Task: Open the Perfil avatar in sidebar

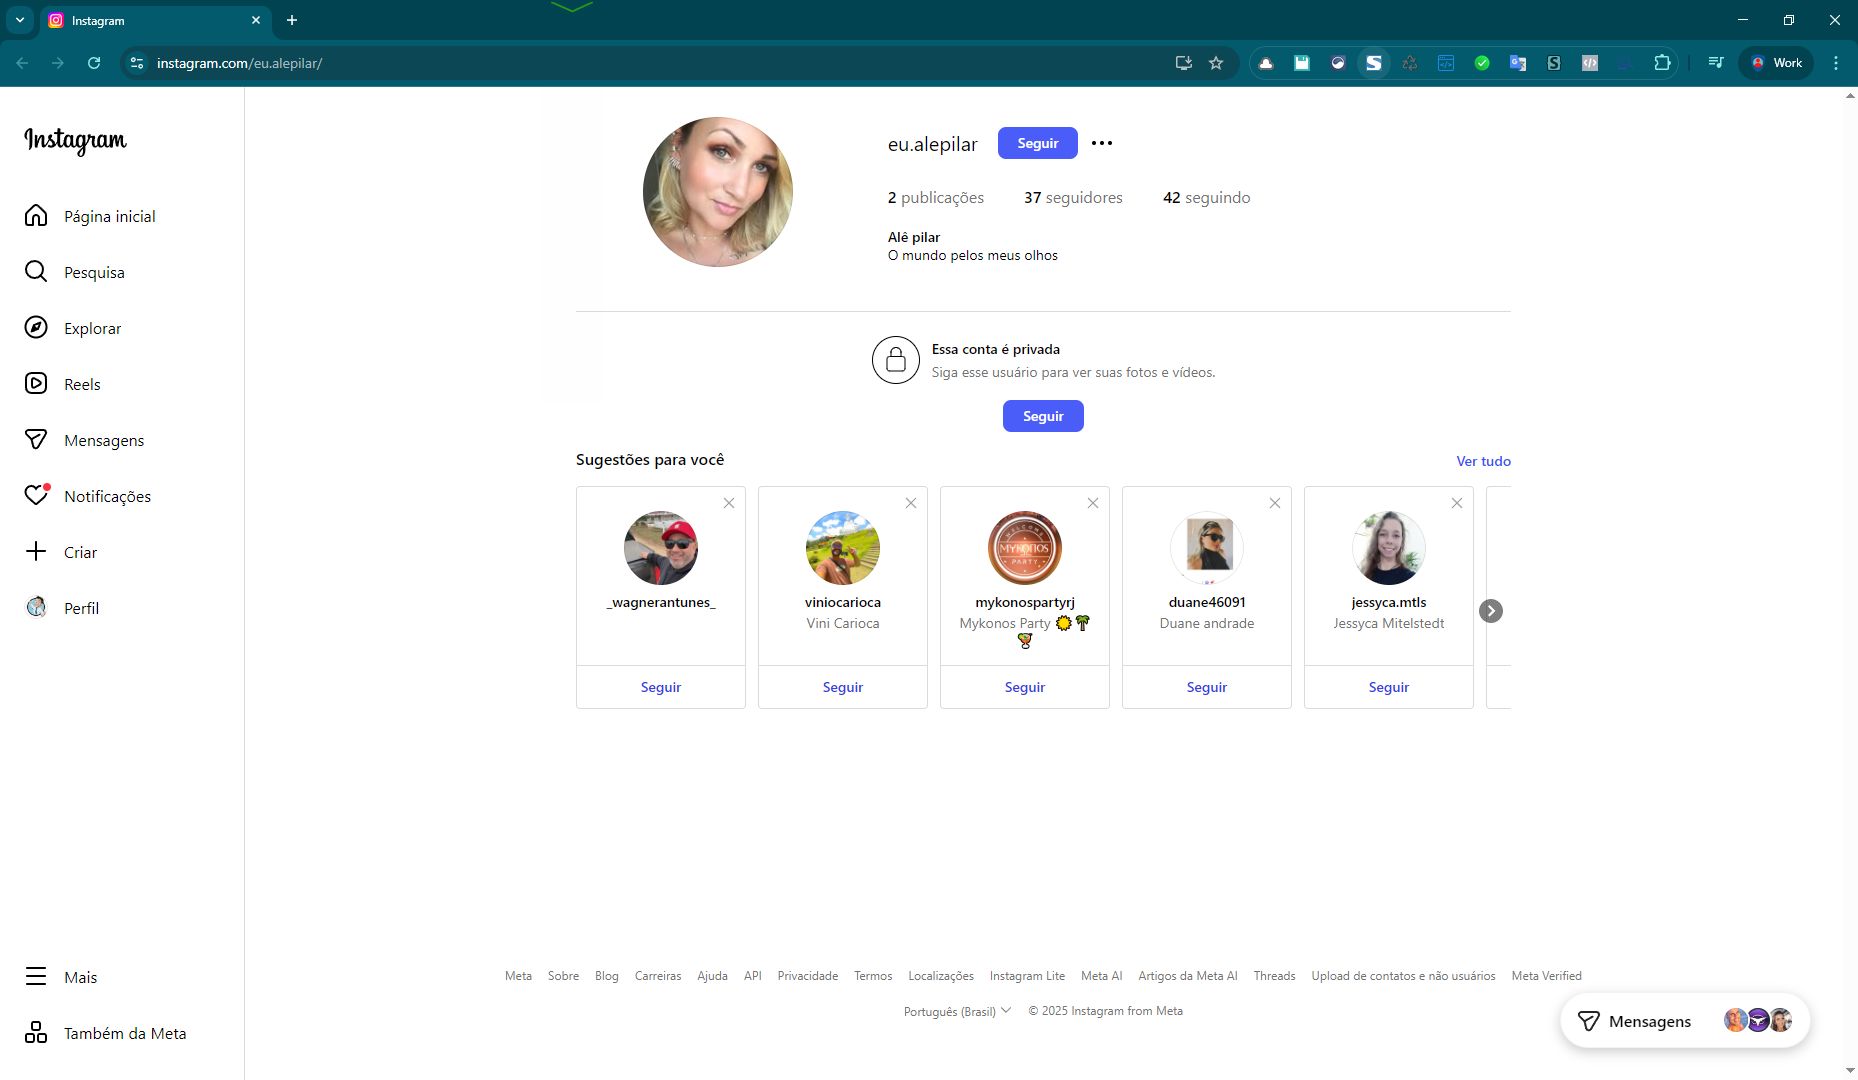Action: pos(36,608)
